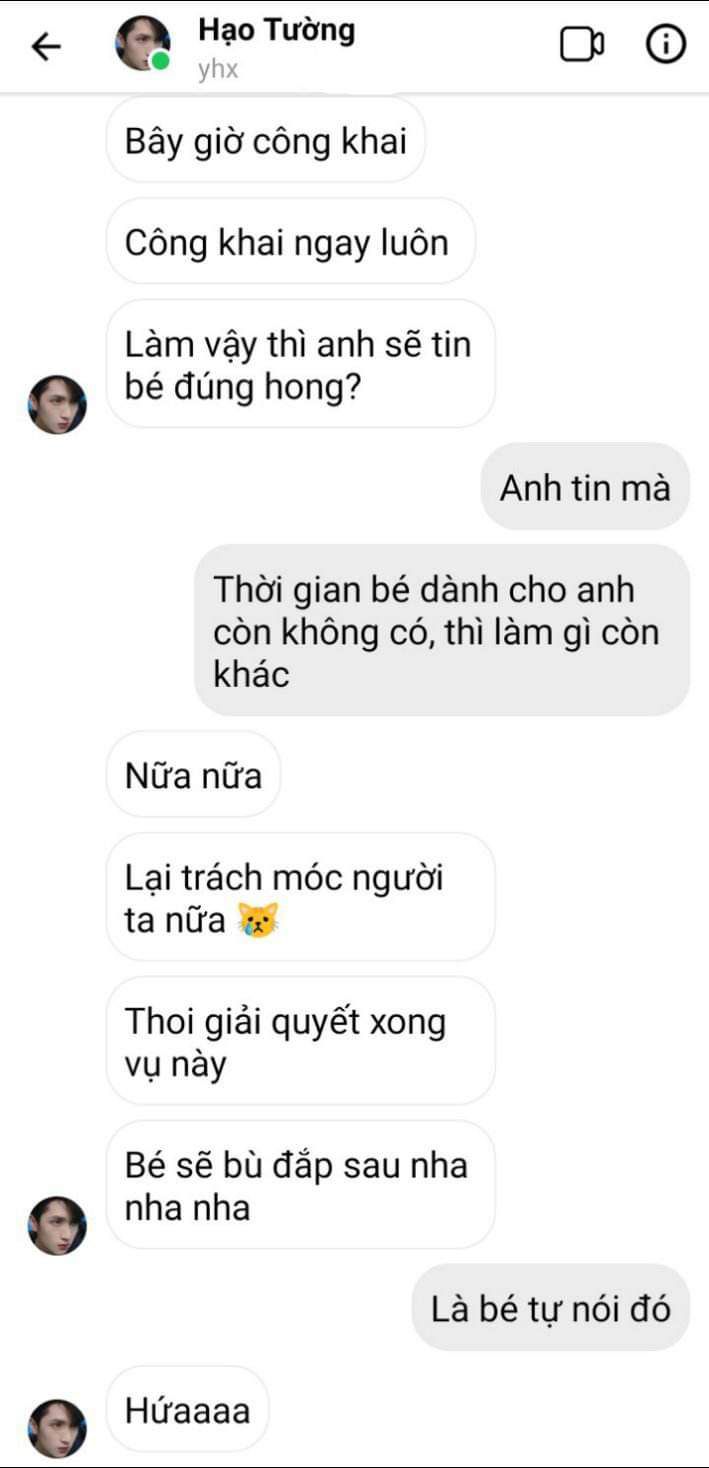
Task: Tap the yhx username under the name
Action: [x=218, y=70]
